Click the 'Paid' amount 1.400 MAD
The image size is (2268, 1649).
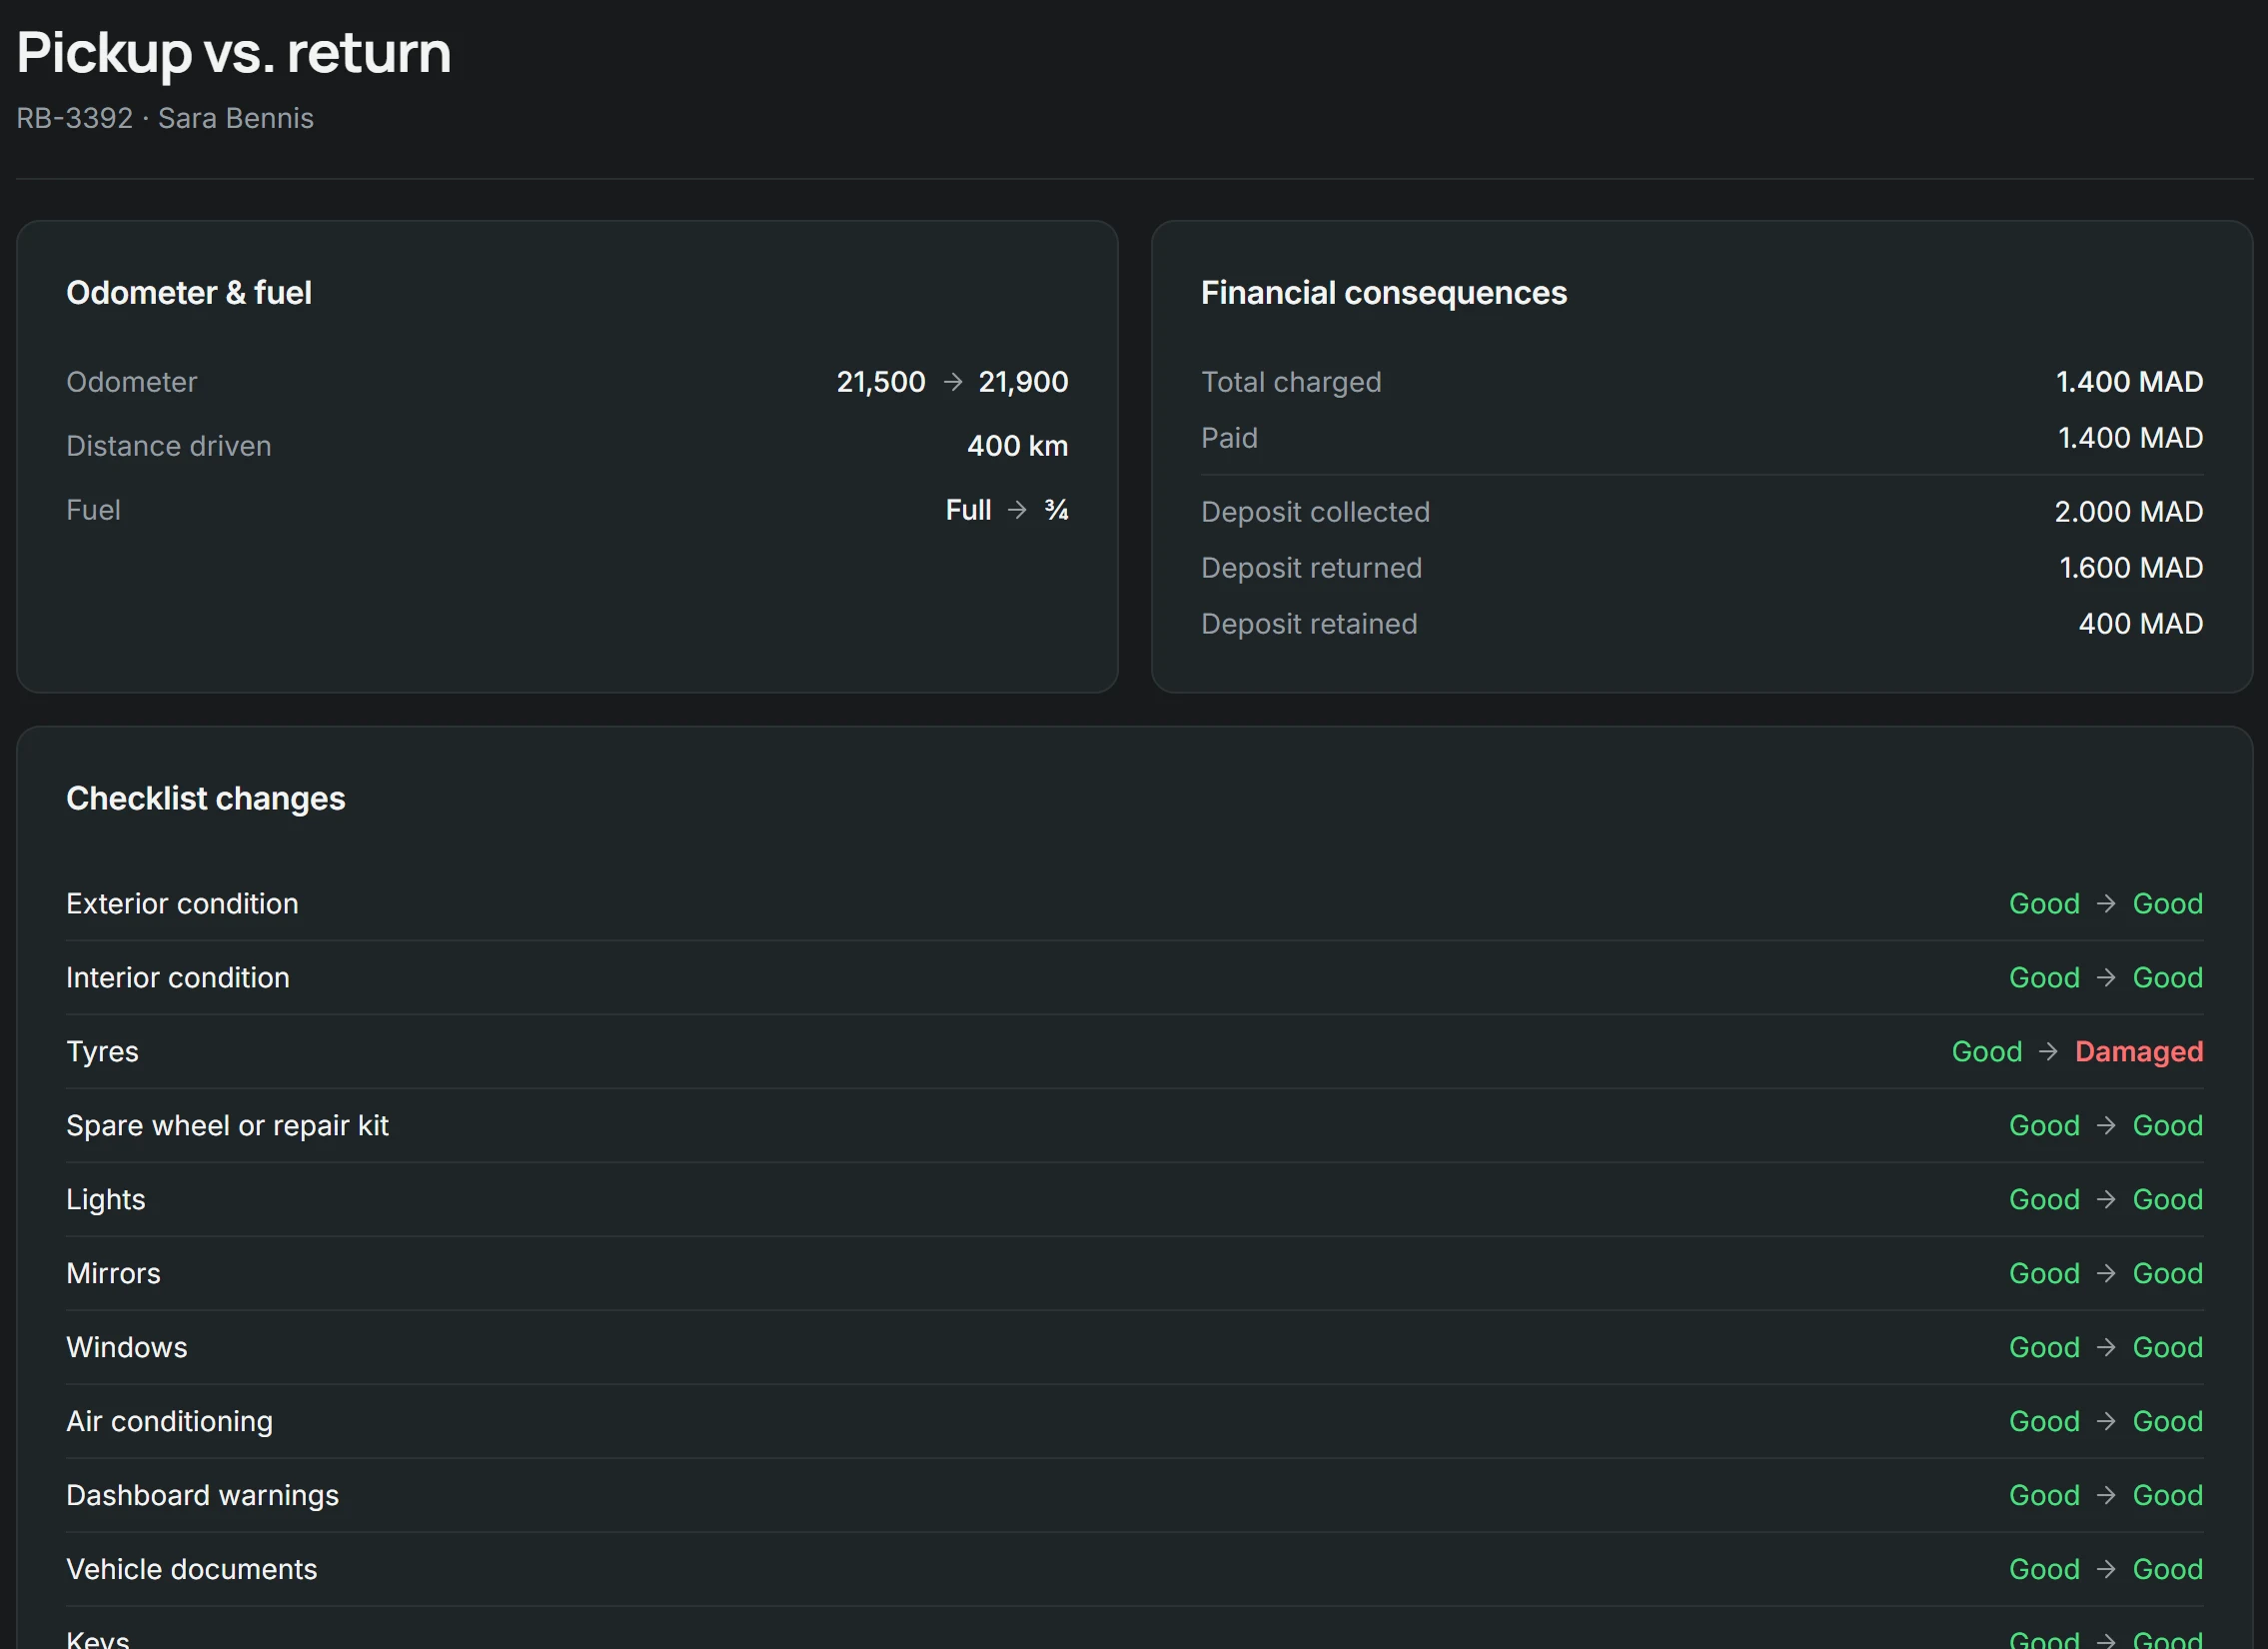pyautogui.click(x=2131, y=438)
